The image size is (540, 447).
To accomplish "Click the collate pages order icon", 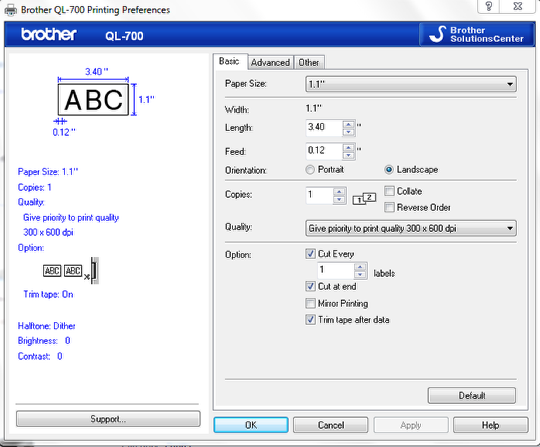I will click(x=364, y=198).
